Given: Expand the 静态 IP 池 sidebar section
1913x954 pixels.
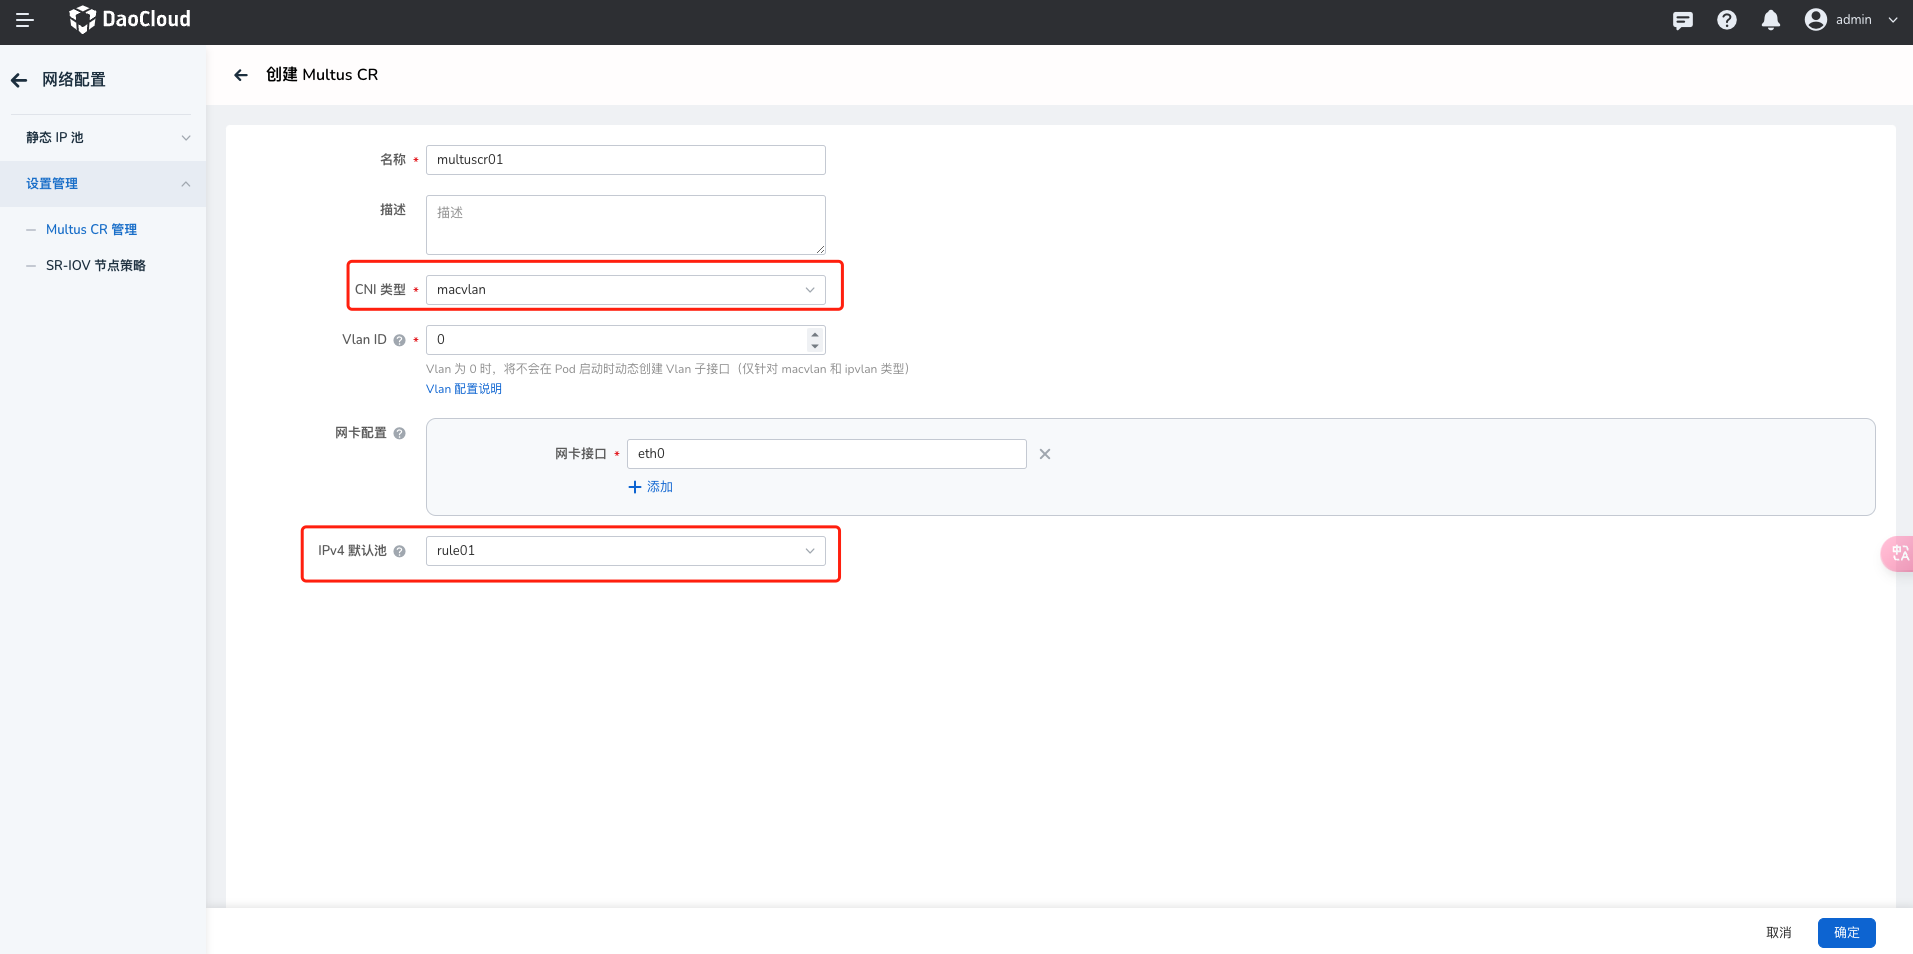Looking at the screenshot, I should click(103, 138).
